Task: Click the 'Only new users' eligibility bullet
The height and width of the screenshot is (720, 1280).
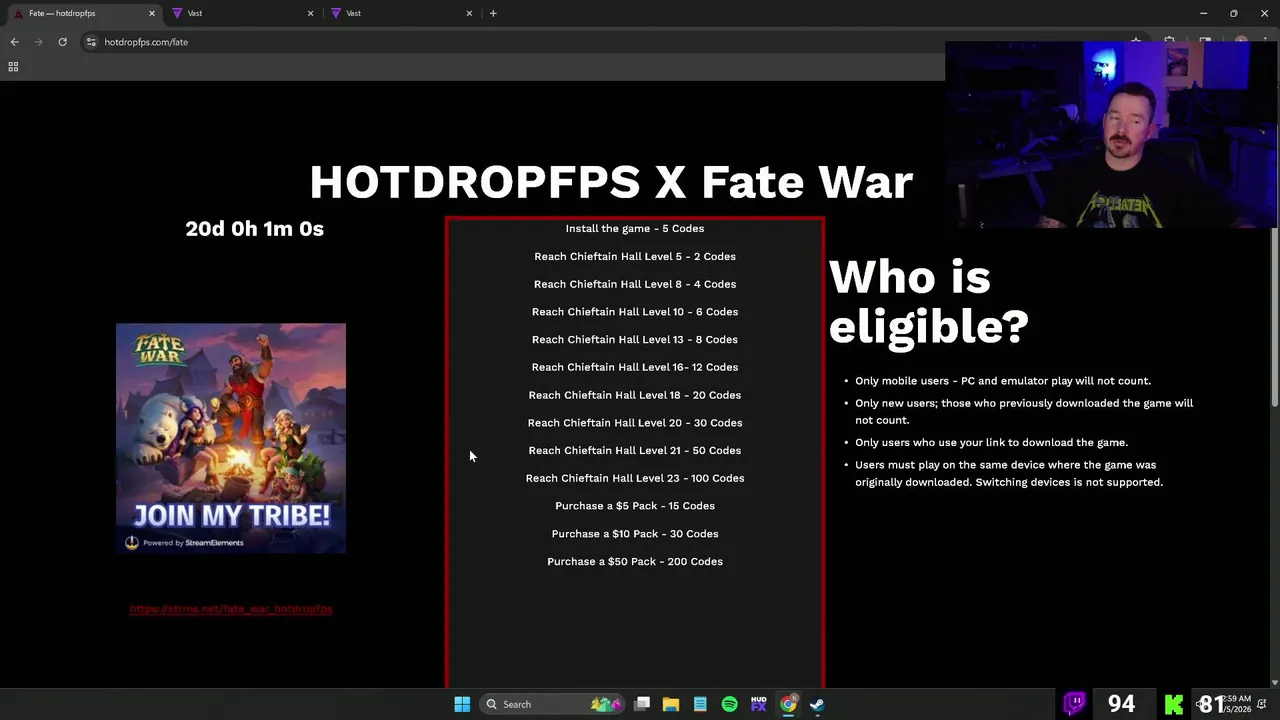Action: click(1024, 412)
